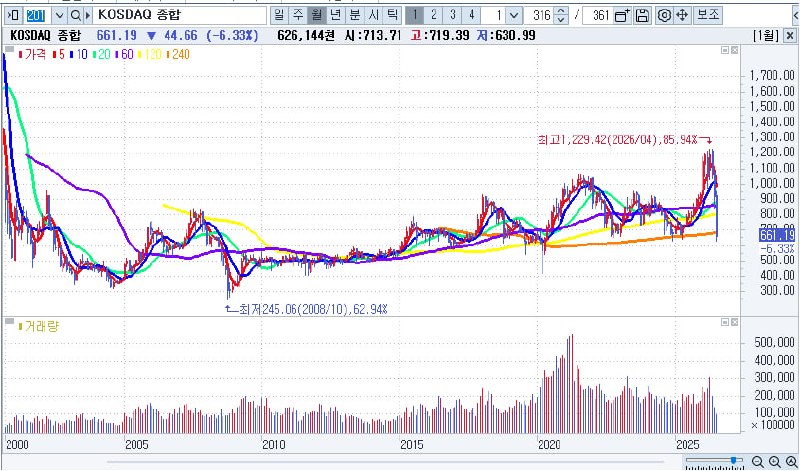Click the 316 bar count field
800x471 pixels.
tap(540, 16)
